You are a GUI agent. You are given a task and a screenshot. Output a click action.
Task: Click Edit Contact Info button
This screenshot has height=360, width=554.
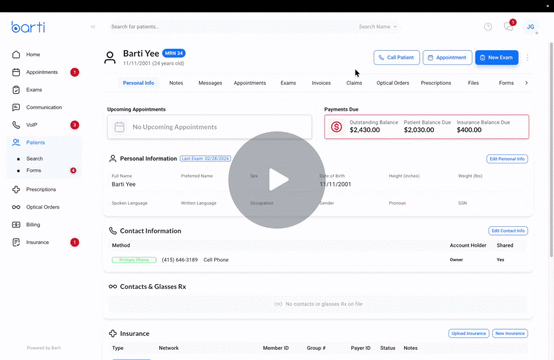point(508,231)
